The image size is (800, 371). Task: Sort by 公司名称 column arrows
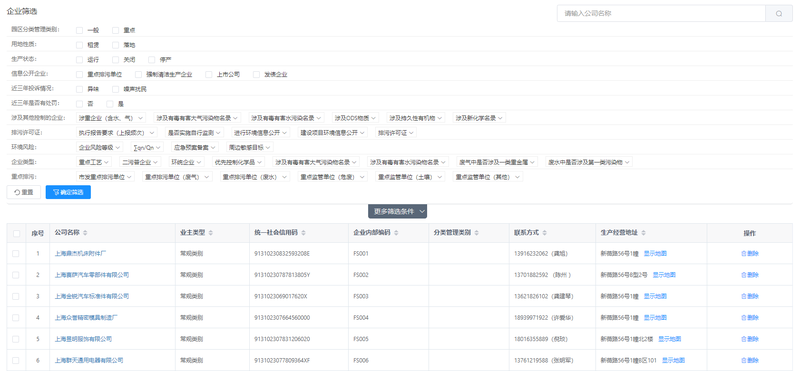[85, 233]
